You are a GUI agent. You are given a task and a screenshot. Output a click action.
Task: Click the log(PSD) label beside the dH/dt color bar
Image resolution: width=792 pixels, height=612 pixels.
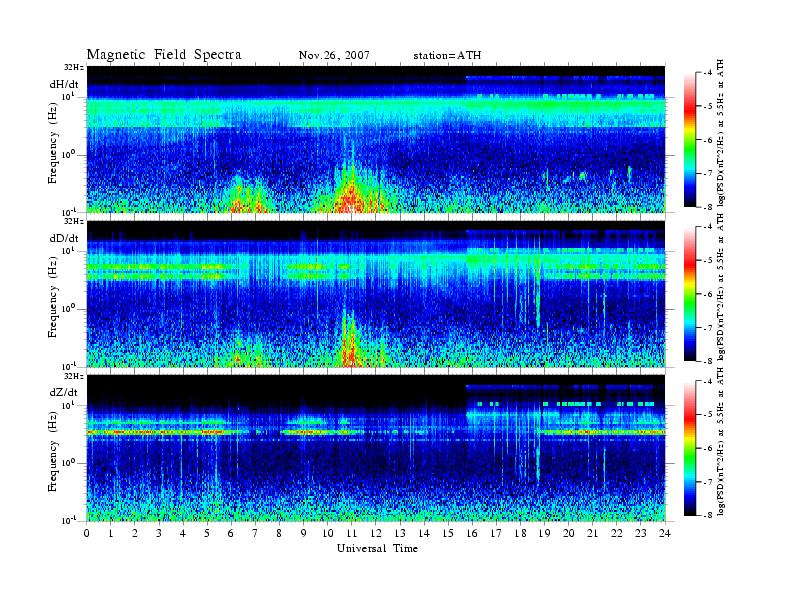click(721, 133)
